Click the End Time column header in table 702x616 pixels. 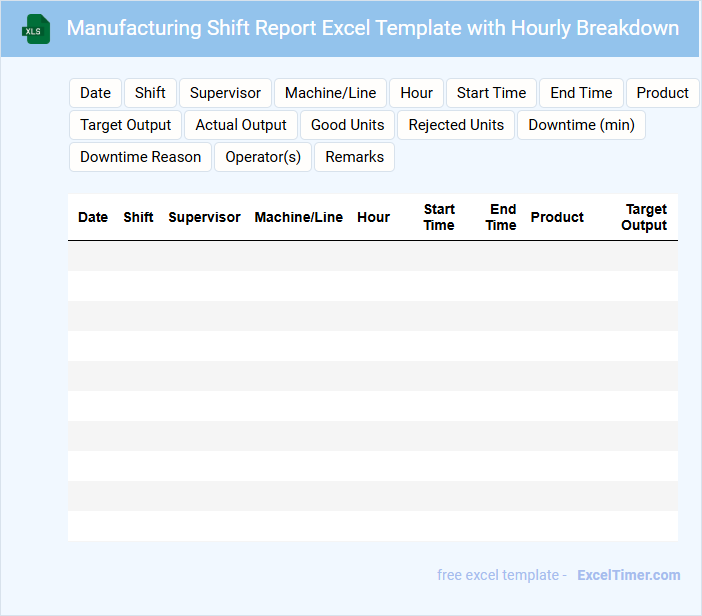(501, 217)
